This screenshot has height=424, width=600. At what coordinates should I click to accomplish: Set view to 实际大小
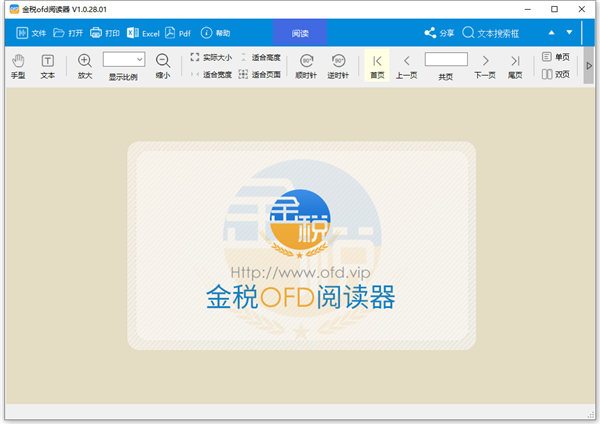pyautogui.click(x=211, y=57)
